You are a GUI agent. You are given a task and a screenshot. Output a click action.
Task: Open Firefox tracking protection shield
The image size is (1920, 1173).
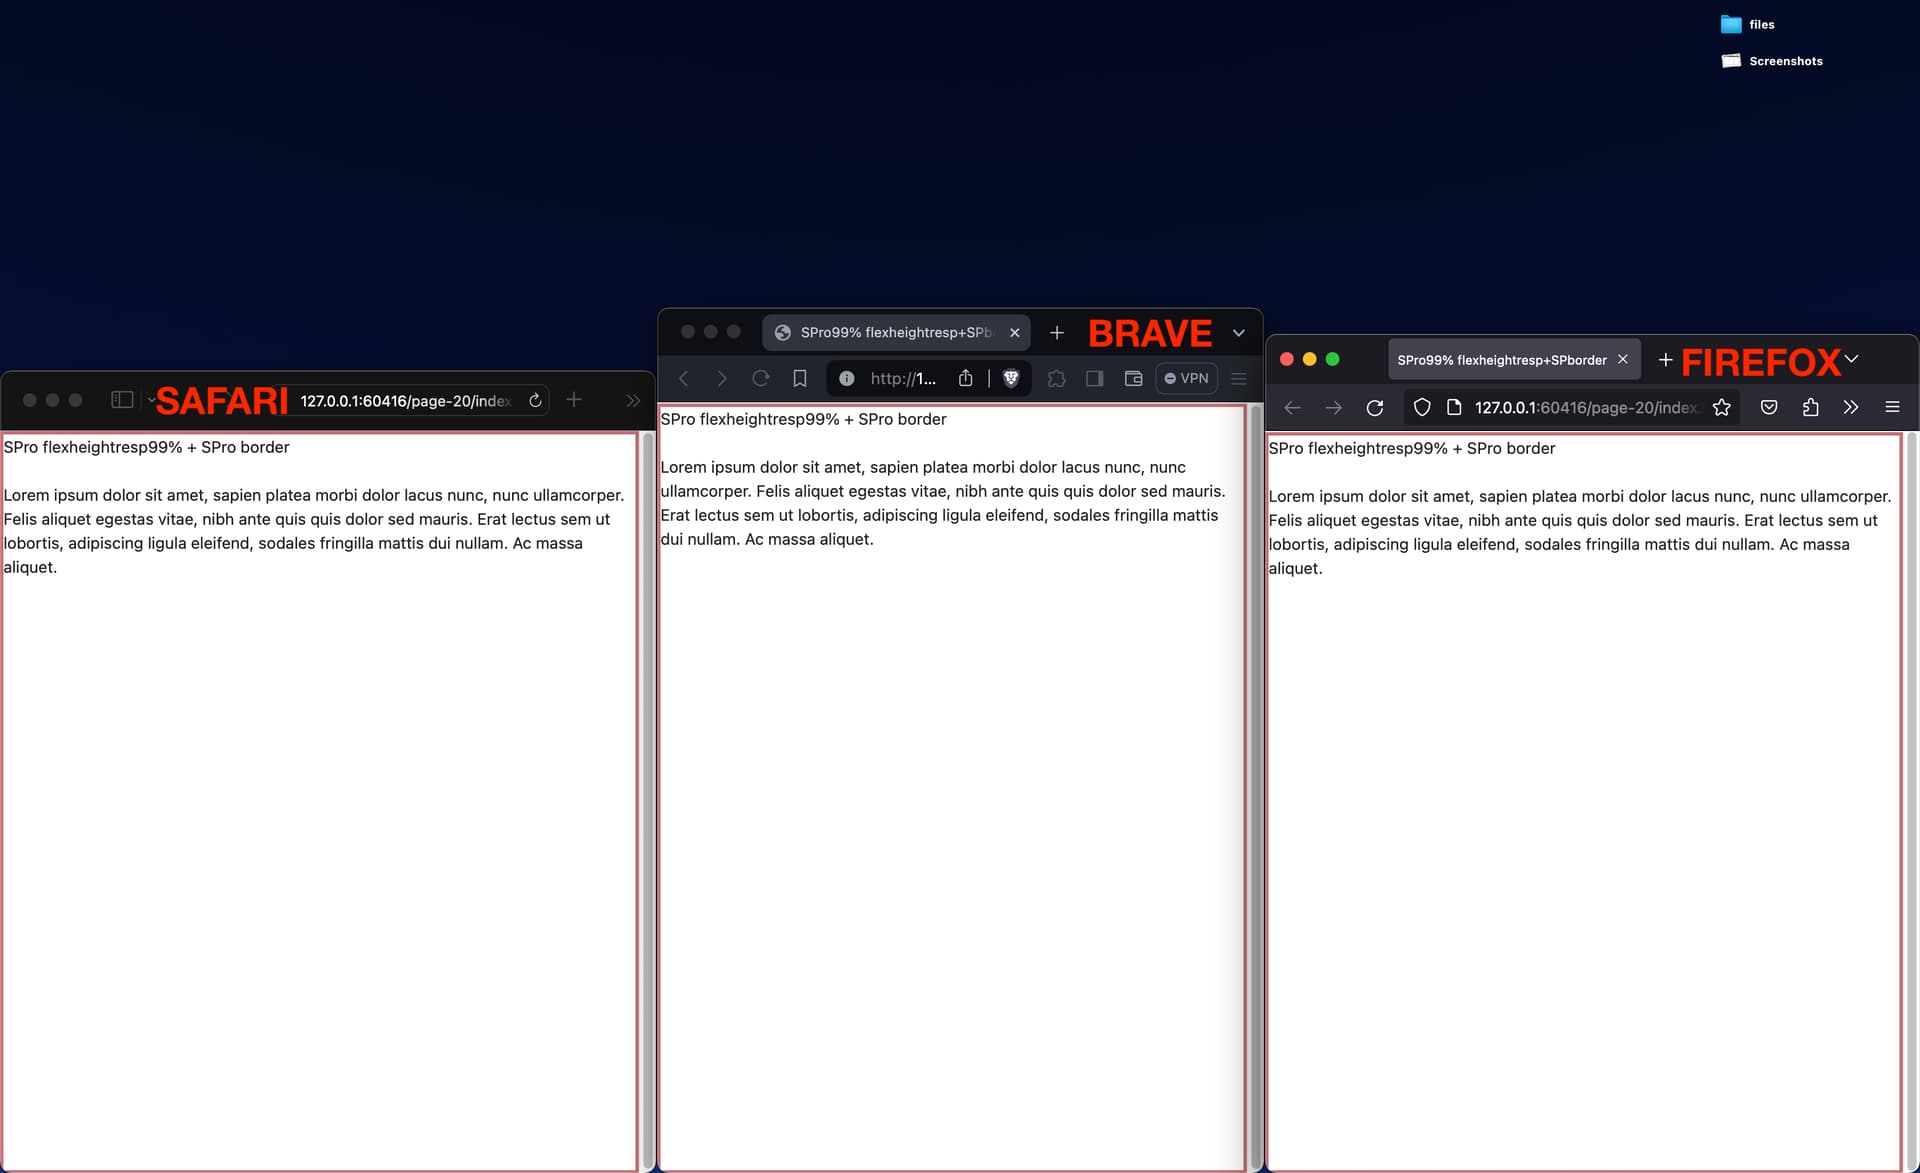point(1422,407)
